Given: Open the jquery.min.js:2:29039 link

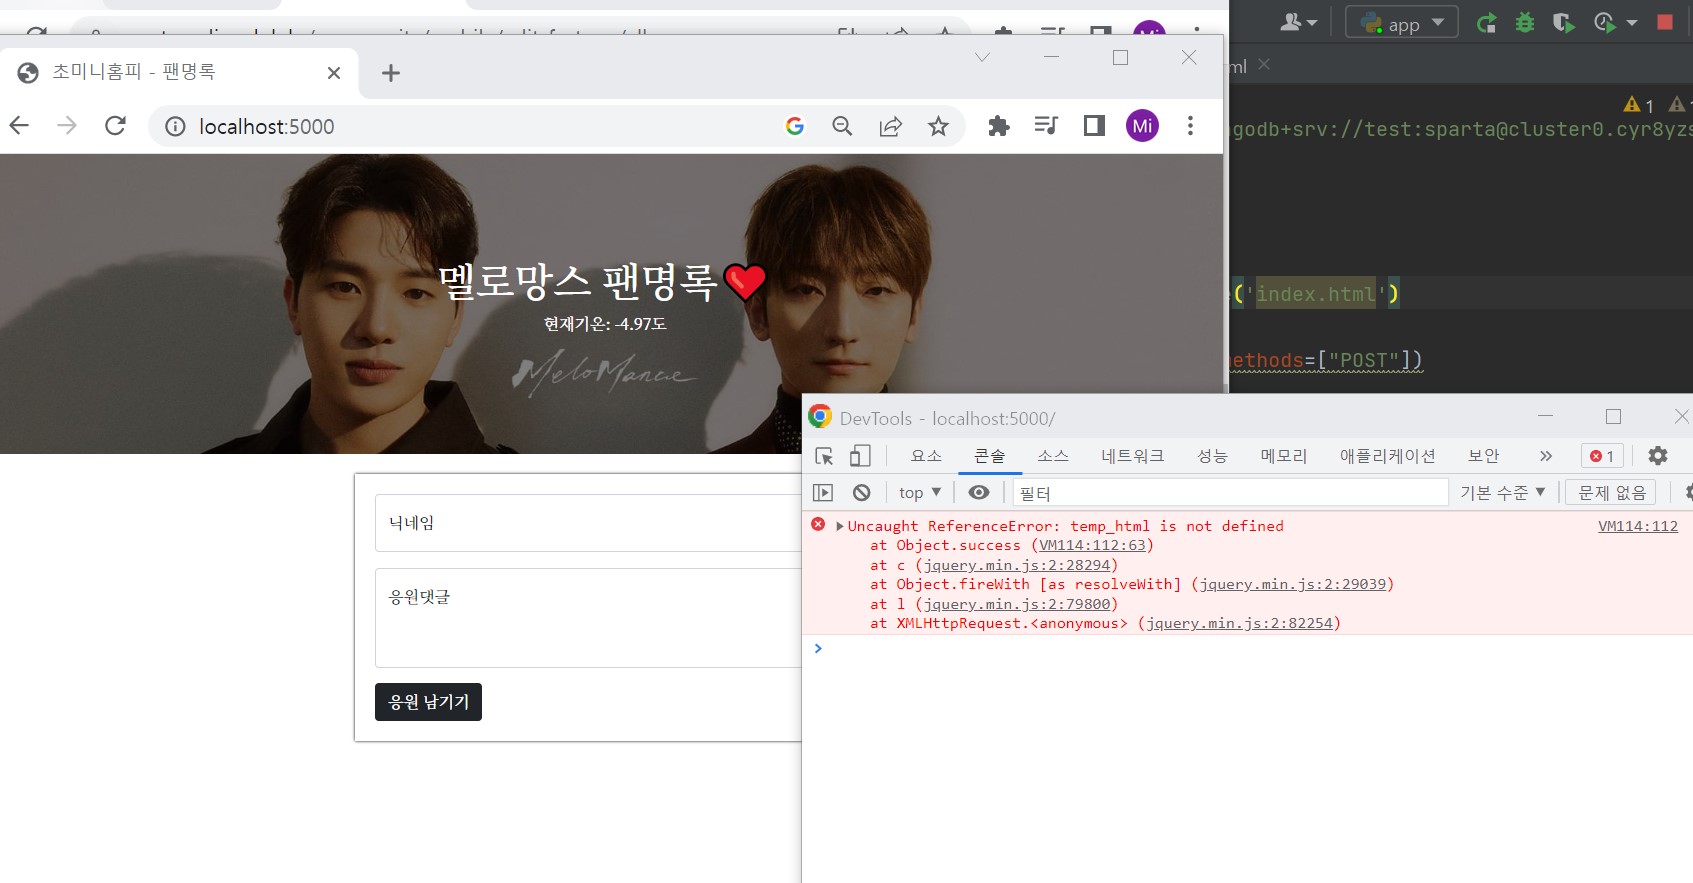Looking at the screenshot, I should (x=1292, y=584).
